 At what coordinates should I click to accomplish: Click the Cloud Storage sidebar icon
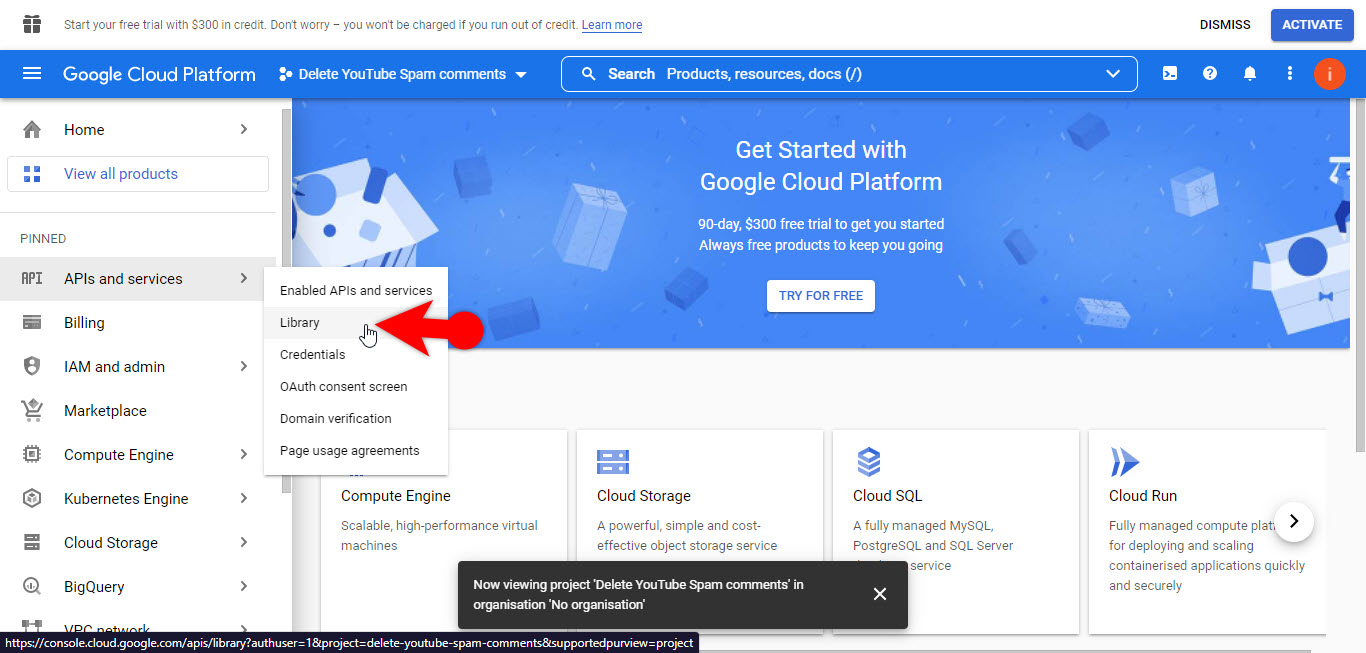(32, 543)
